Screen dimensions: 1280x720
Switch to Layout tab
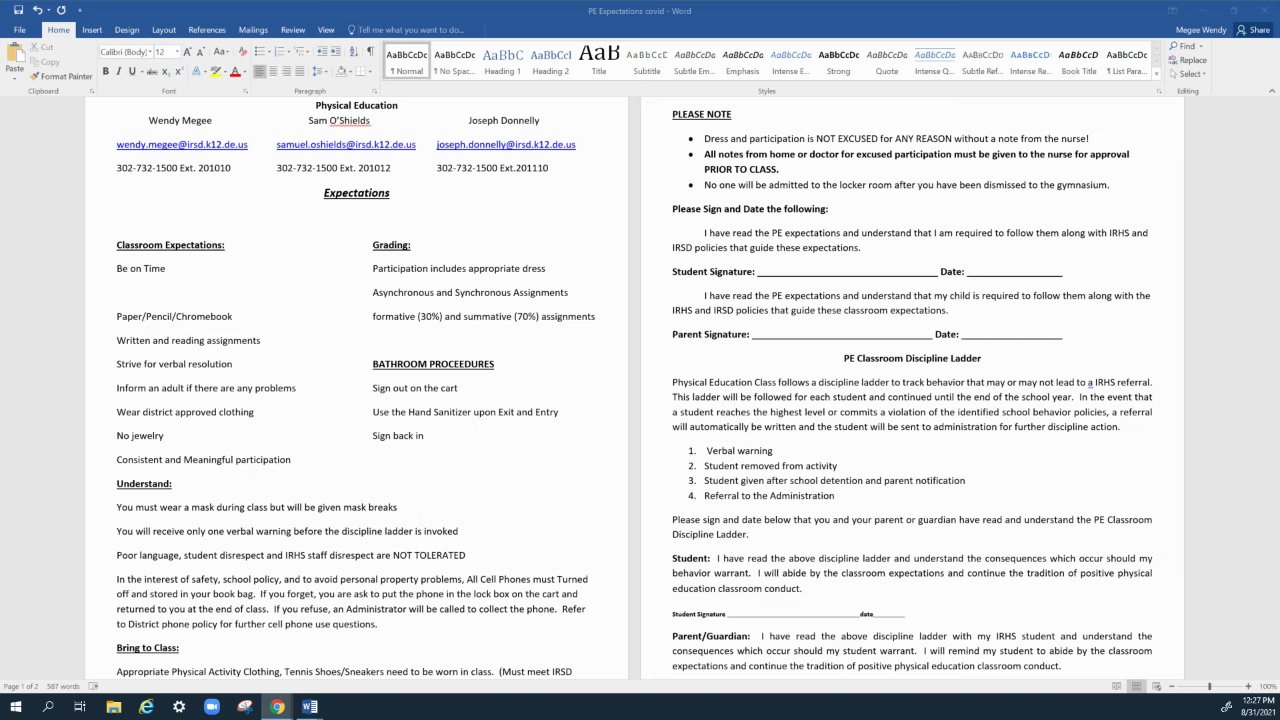tap(163, 30)
